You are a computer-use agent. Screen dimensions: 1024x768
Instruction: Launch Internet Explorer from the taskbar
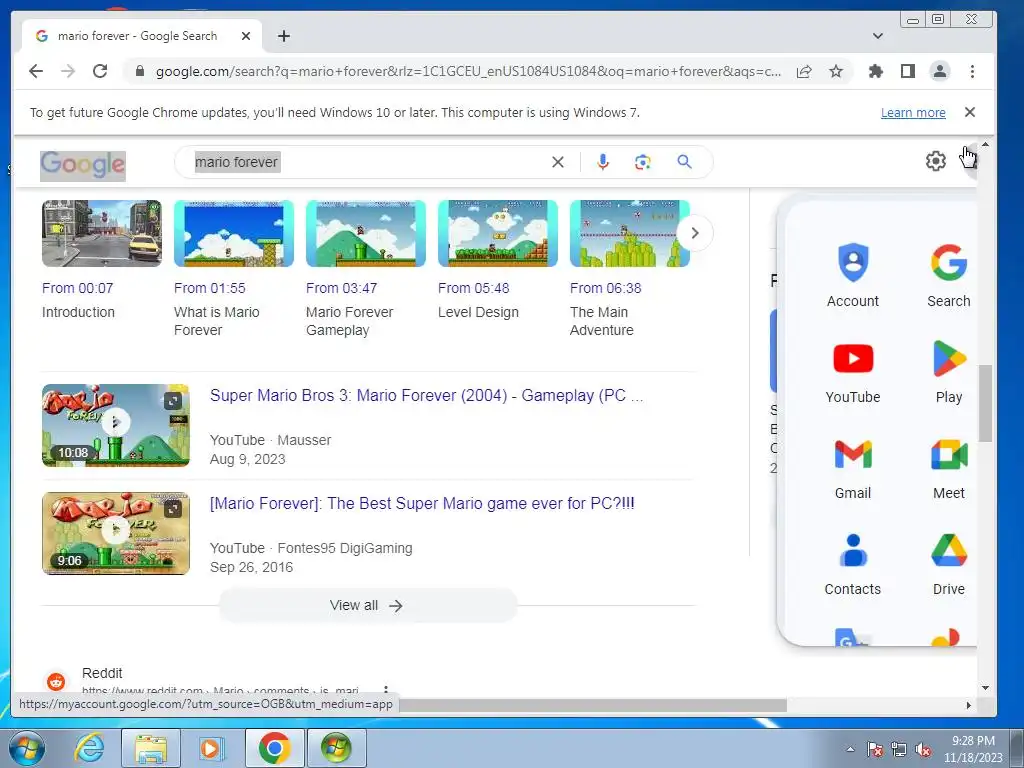[x=89, y=748]
